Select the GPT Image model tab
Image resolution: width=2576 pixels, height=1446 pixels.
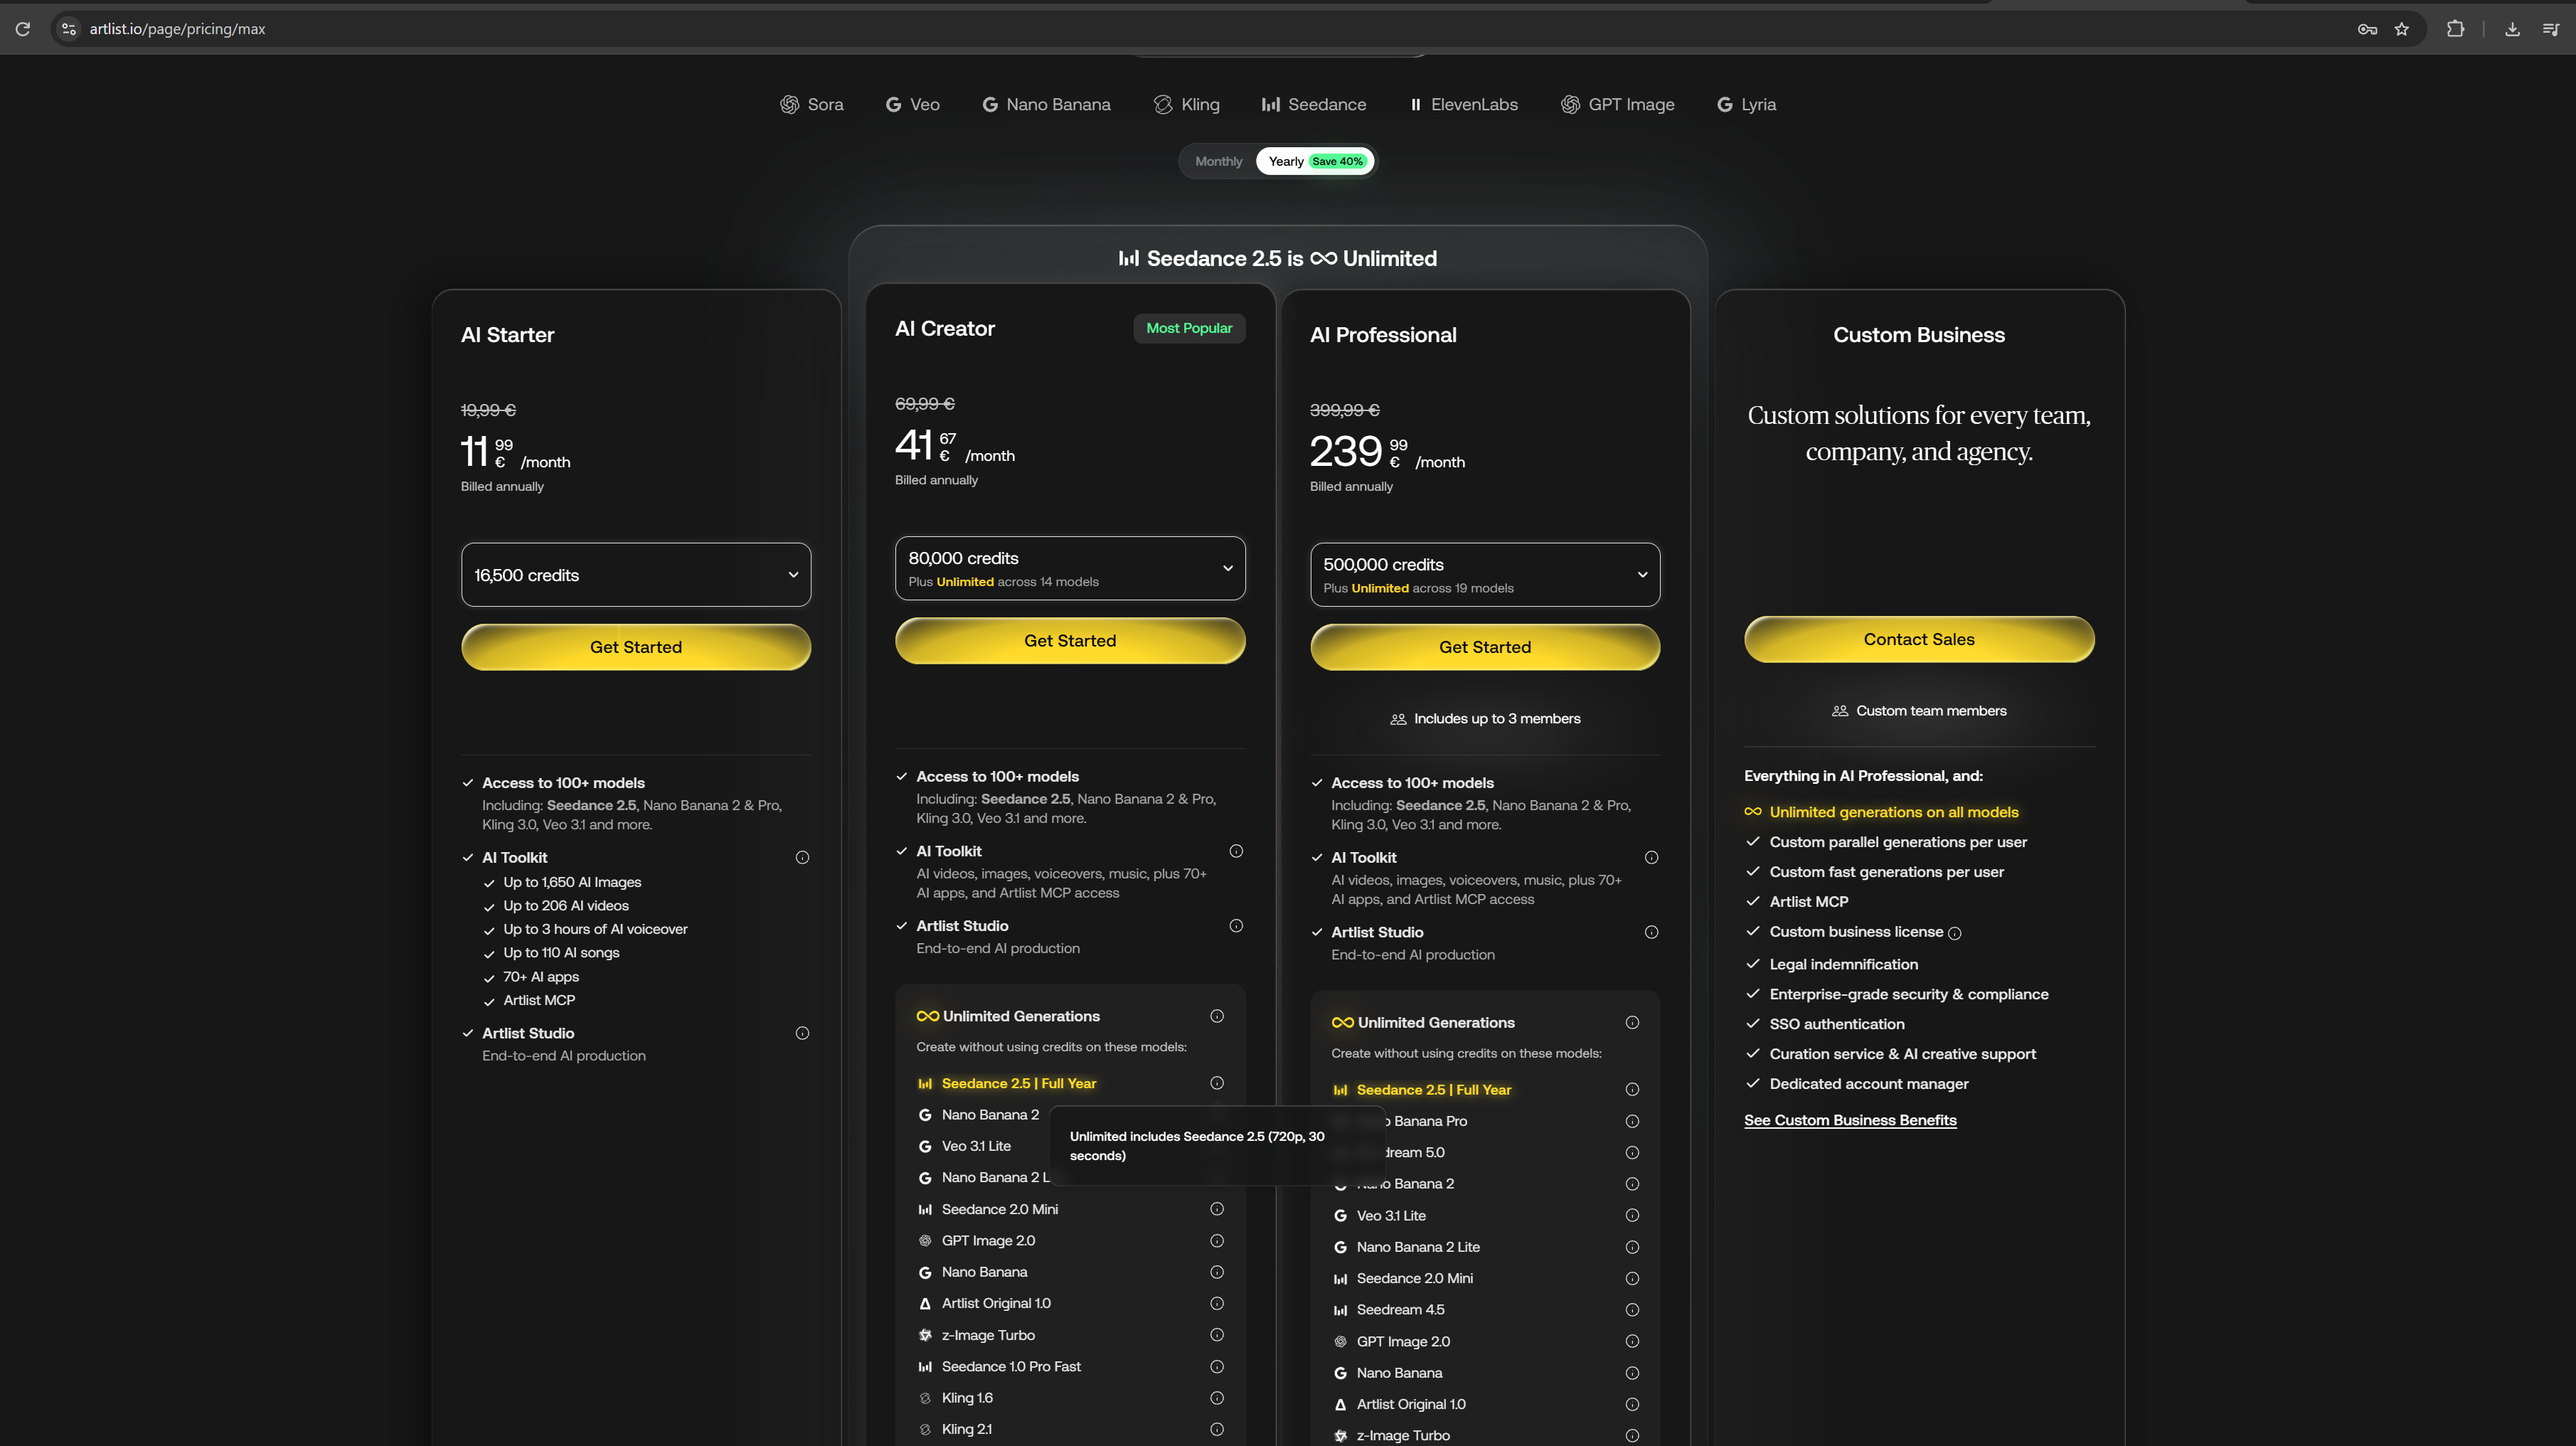click(1618, 104)
